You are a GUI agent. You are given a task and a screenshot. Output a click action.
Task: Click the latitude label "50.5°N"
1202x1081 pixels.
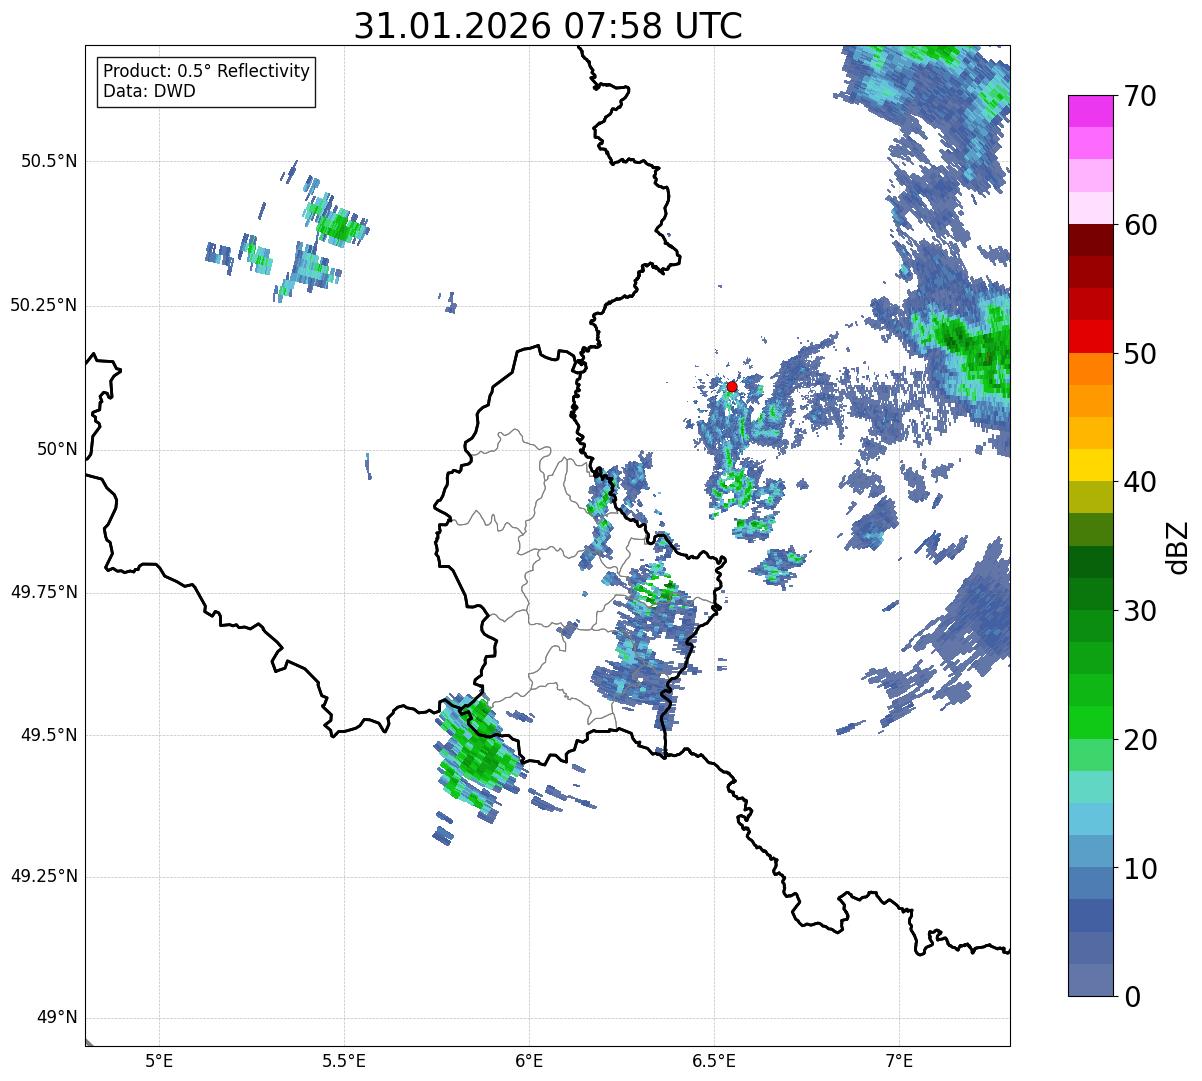pos(49,161)
